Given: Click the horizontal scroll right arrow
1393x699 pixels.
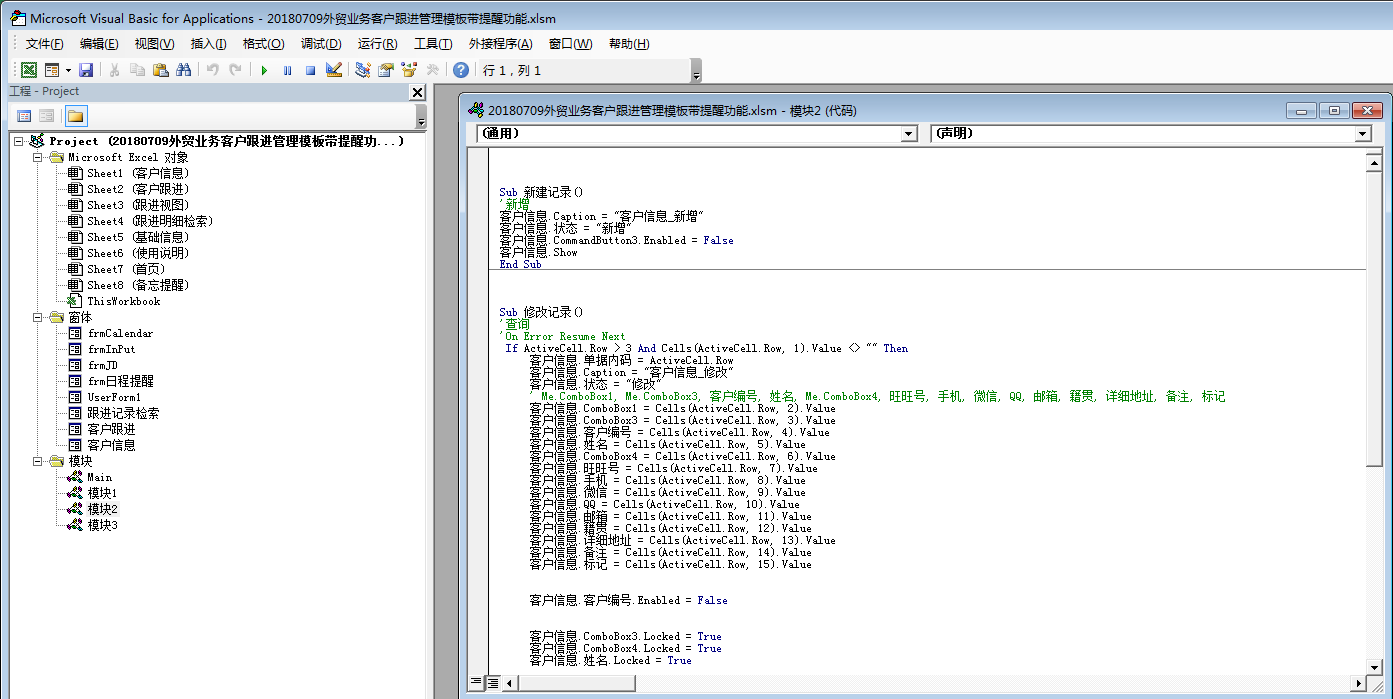Looking at the screenshot, I should click(x=1357, y=683).
